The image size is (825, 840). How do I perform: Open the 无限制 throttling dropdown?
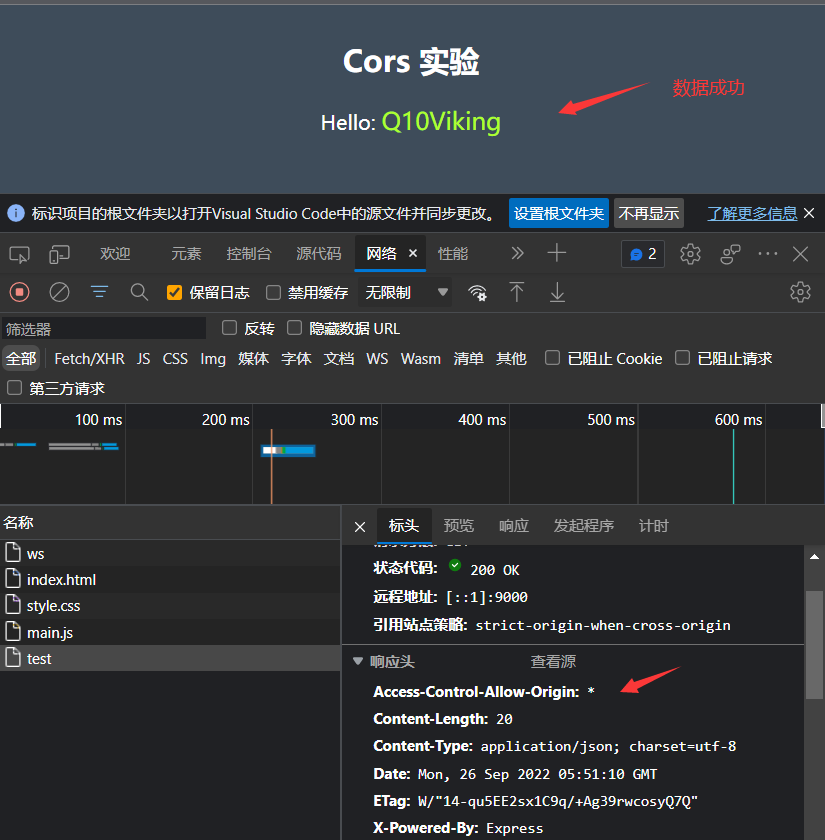(406, 293)
